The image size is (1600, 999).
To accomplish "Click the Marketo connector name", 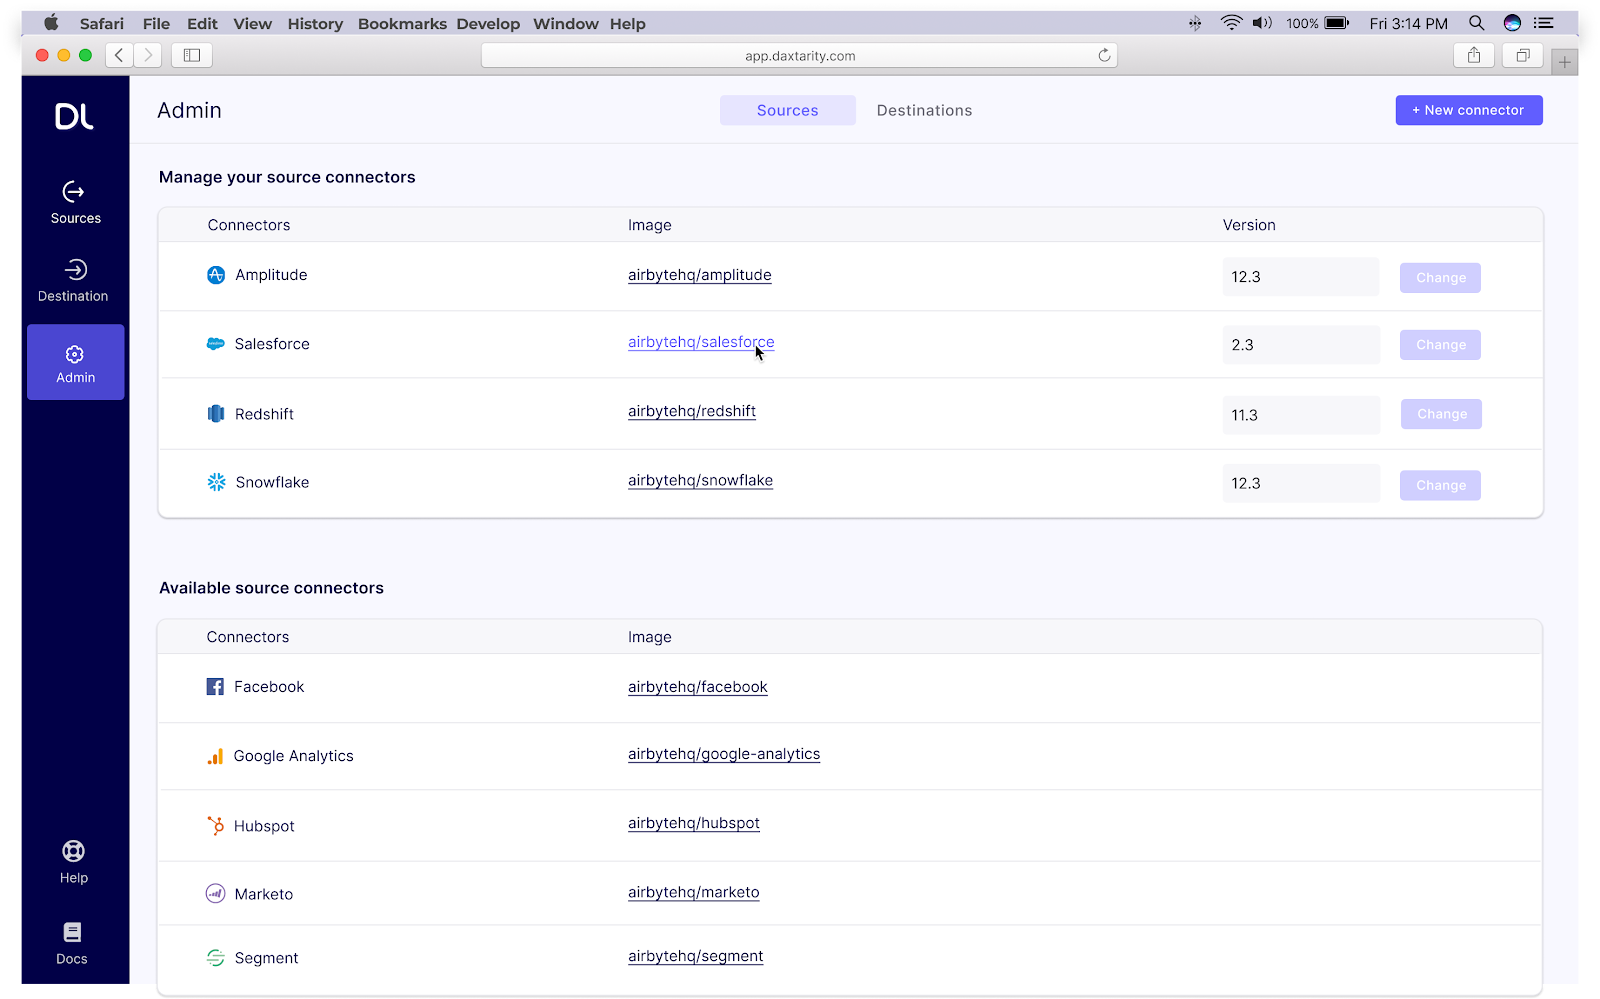I will 264,894.
